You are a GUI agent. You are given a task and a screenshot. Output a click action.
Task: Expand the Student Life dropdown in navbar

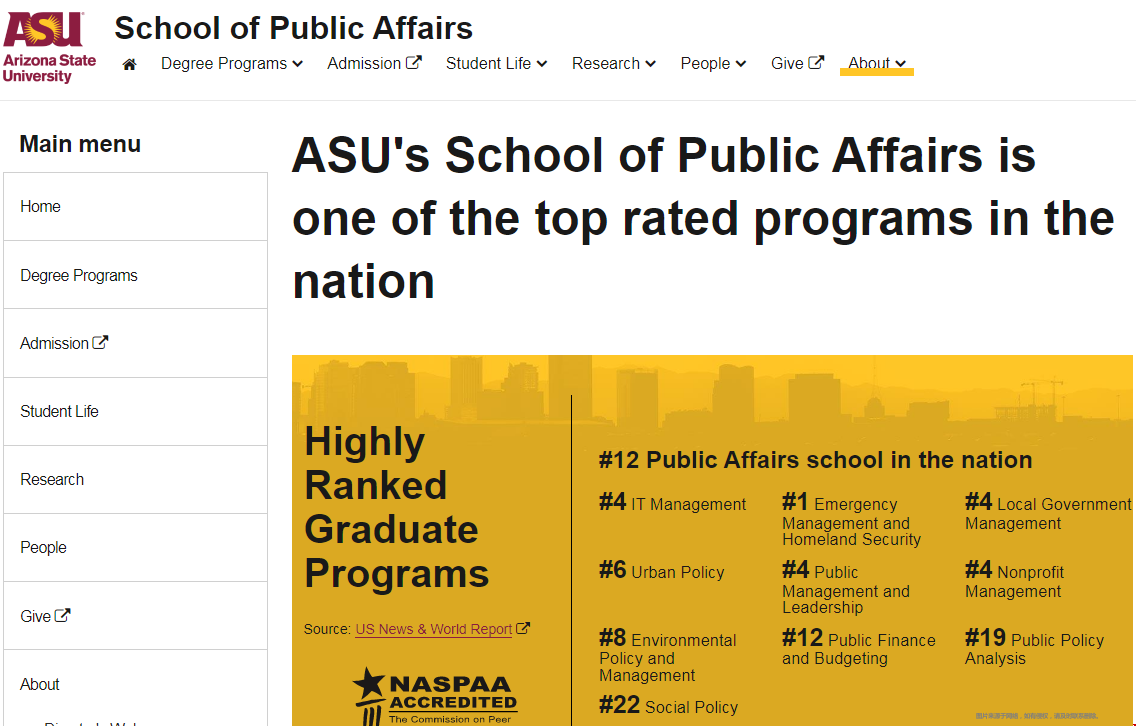[x=496, y=64]
